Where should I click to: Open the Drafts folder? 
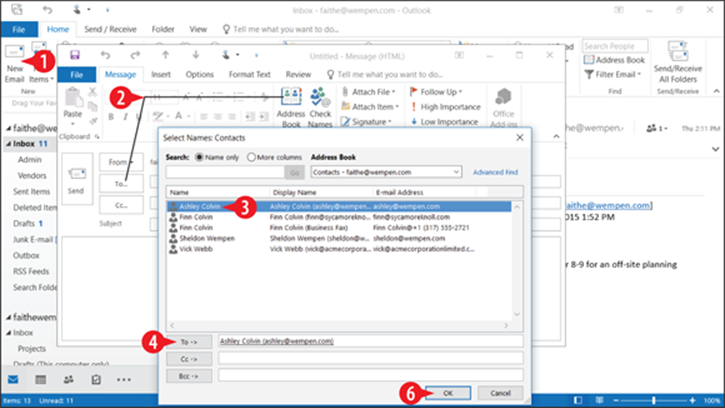(x=24, y=223)
